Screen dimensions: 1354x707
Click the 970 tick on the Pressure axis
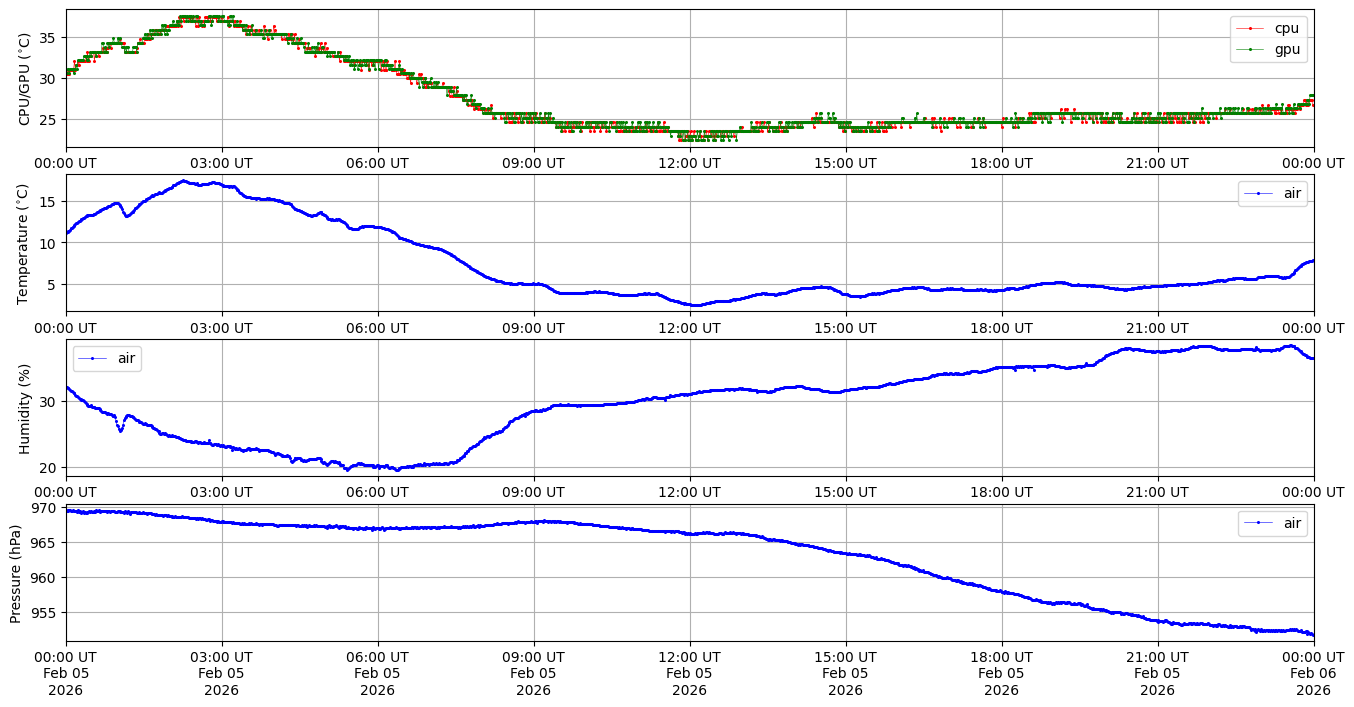pos(46,508)
